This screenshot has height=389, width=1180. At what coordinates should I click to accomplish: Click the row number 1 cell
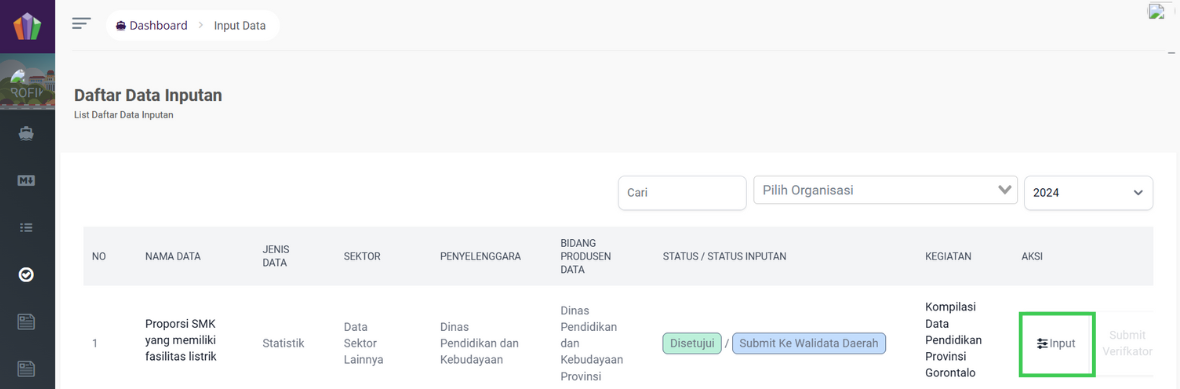coord(95,343)
